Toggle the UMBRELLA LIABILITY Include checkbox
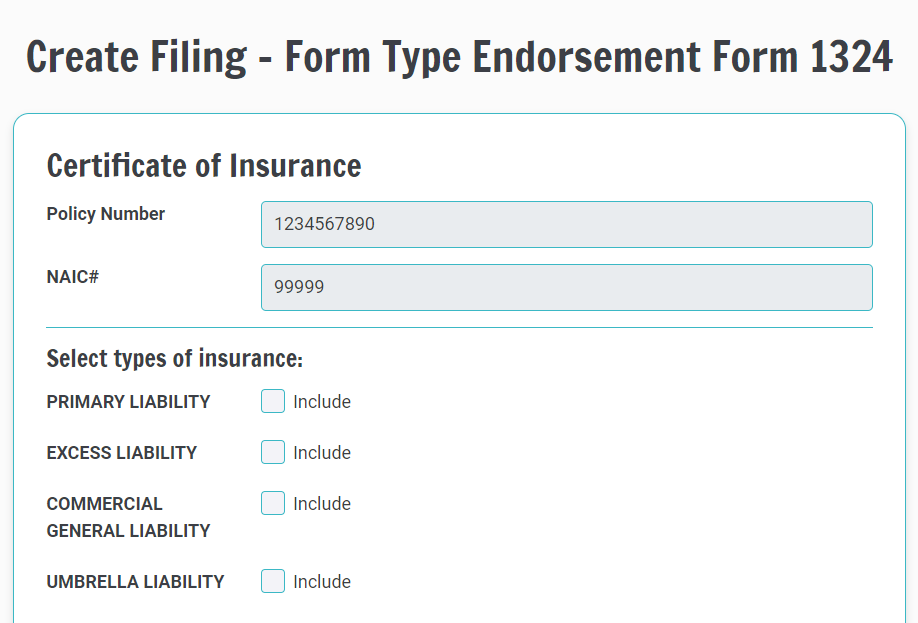This screenshot has width=918, height=623. (x=272, y=581)
